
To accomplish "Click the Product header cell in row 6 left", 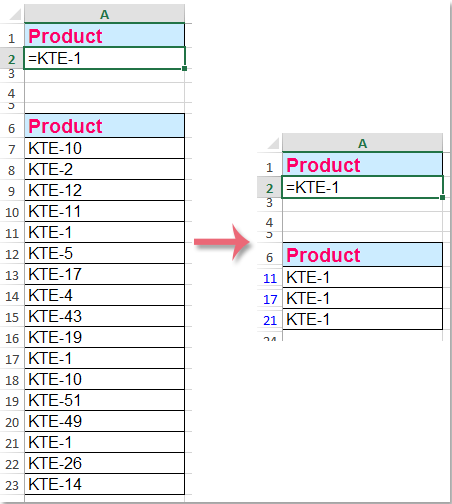I will [x=104, y=126].
